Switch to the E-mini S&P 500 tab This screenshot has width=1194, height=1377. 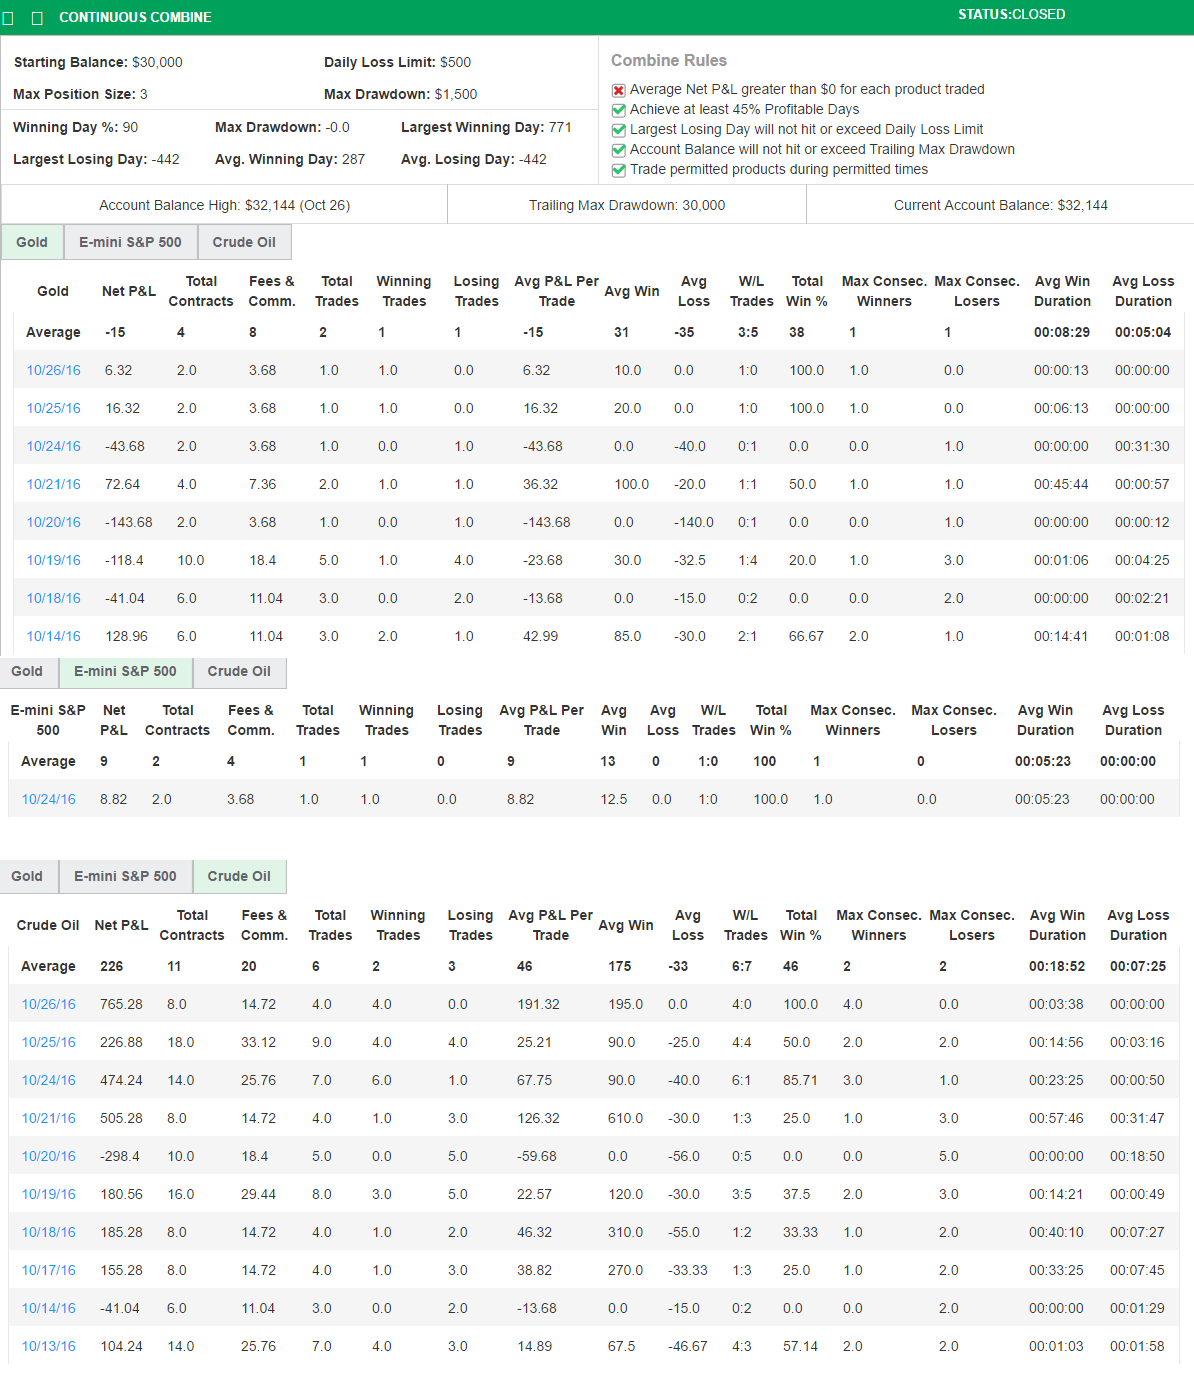click(130, 241)
